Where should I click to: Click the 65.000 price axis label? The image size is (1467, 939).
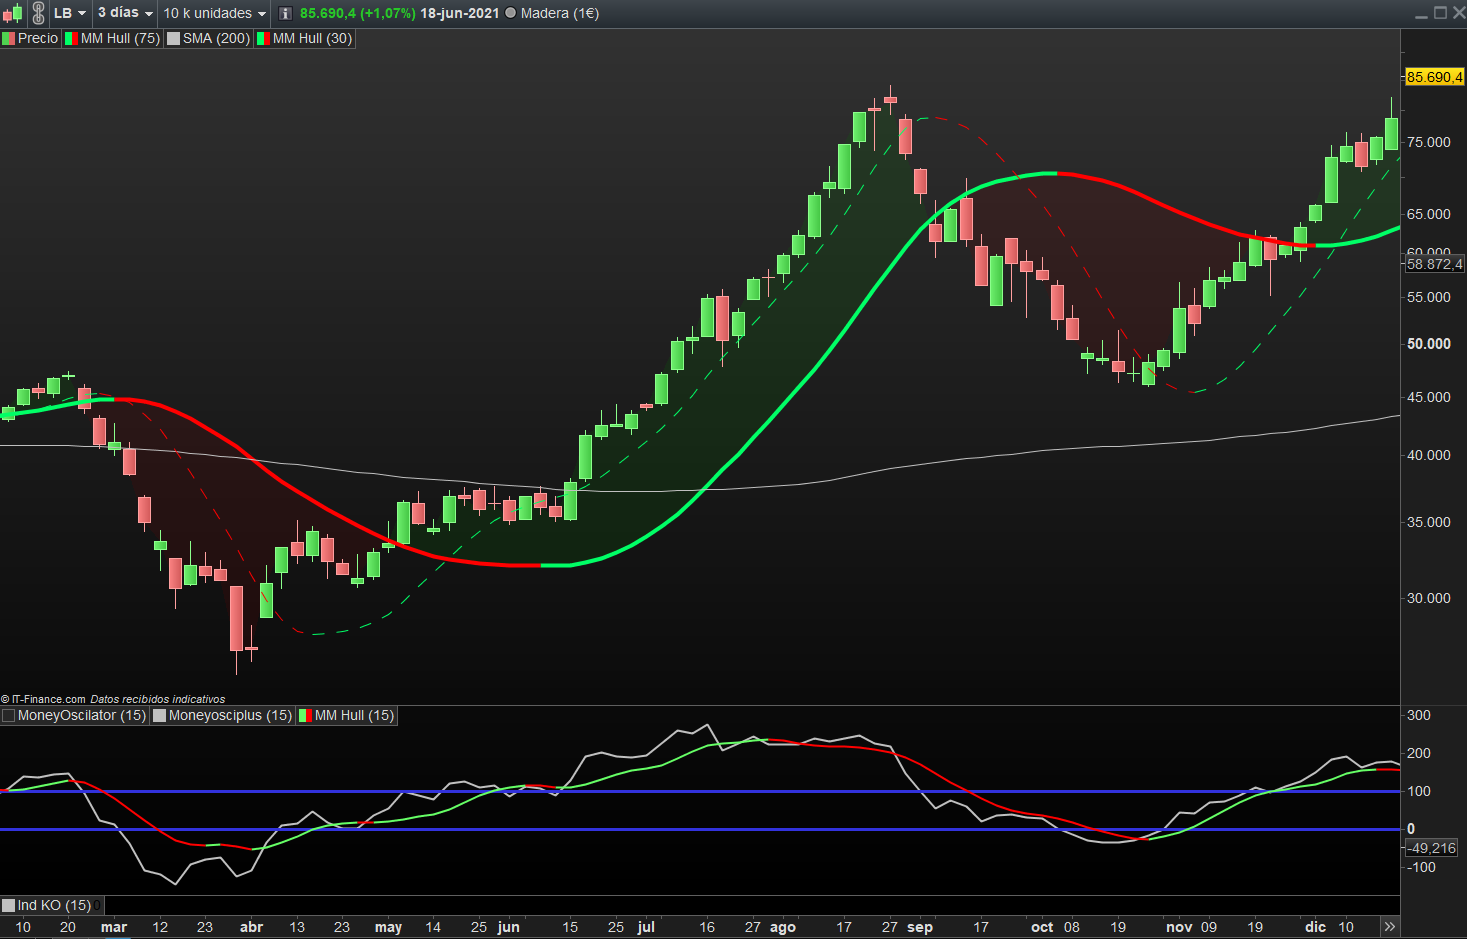pos(1429,214)
